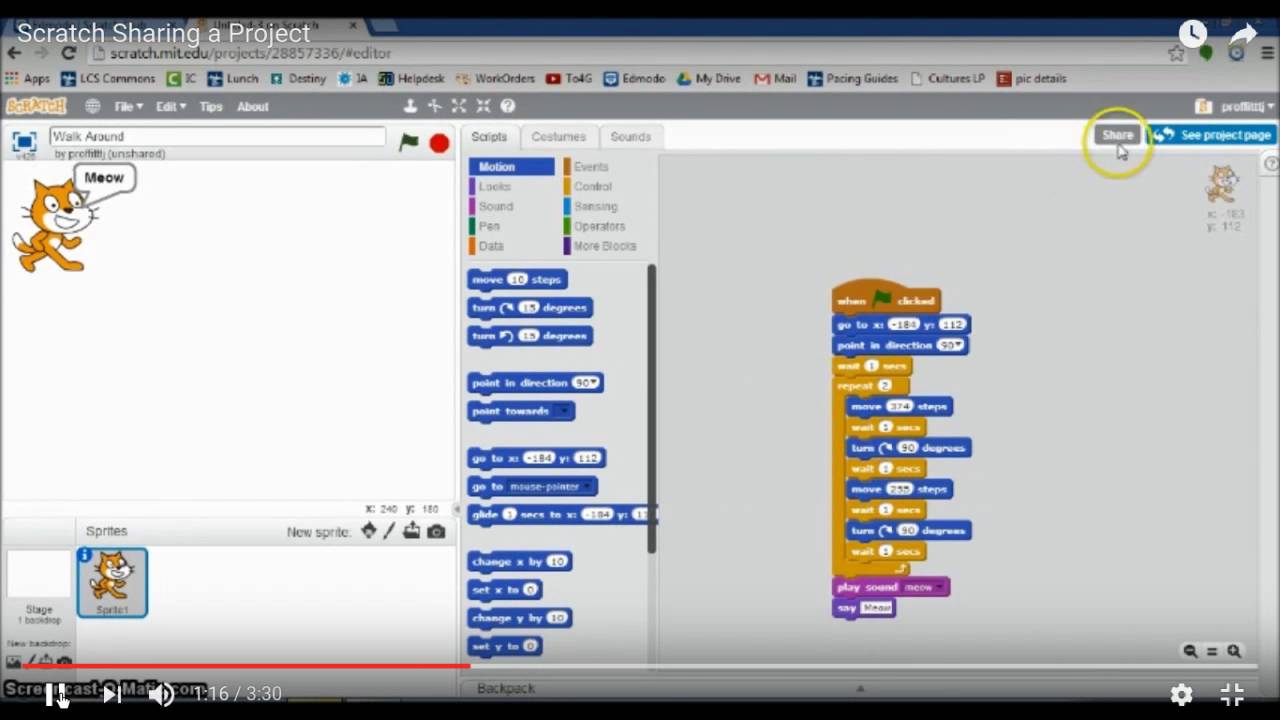This screenshot has width=1280, height=720.
Task: Select the Sprite1 thumbnail
Action: pos(112,582)
